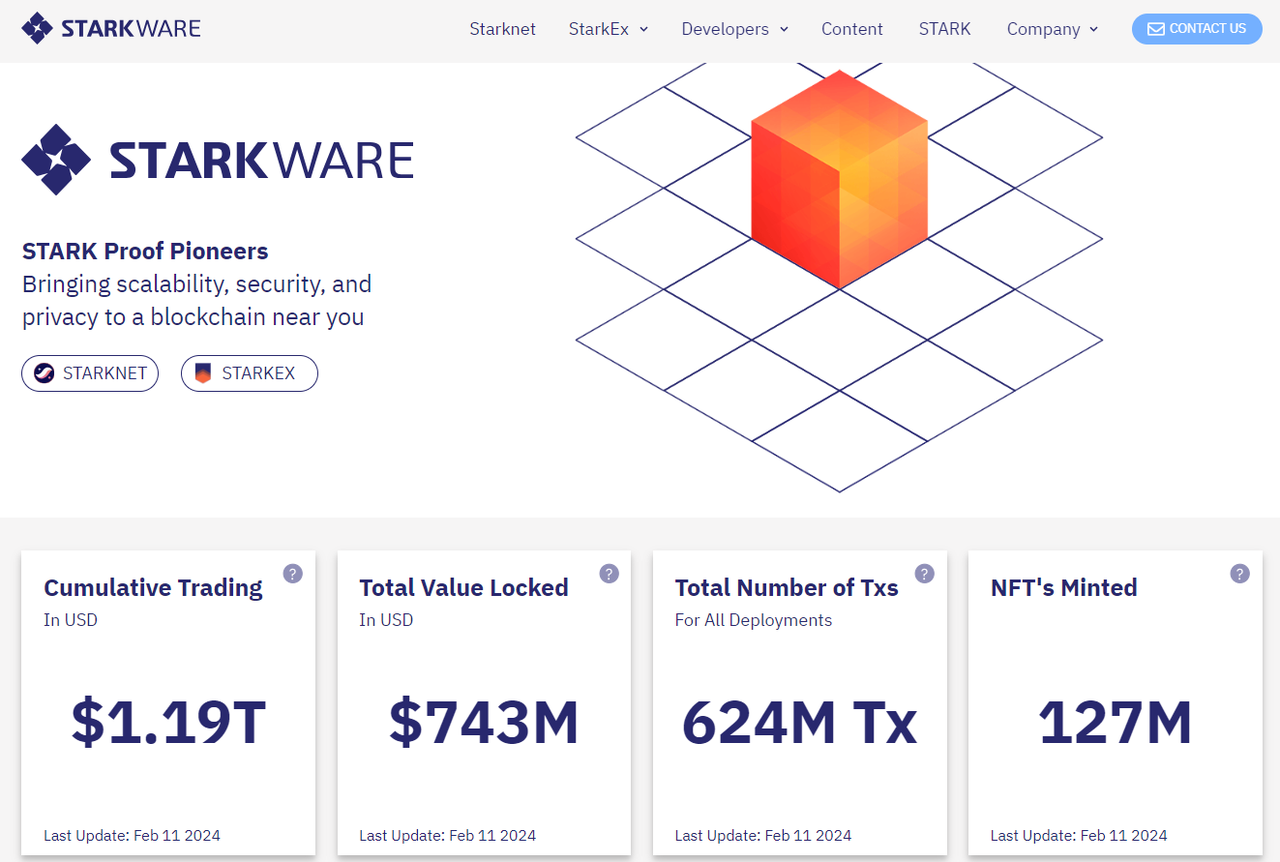Click the STARKEX pill button
The width and height of the screenshot is (1280, 862).
(x=249, y=374)
